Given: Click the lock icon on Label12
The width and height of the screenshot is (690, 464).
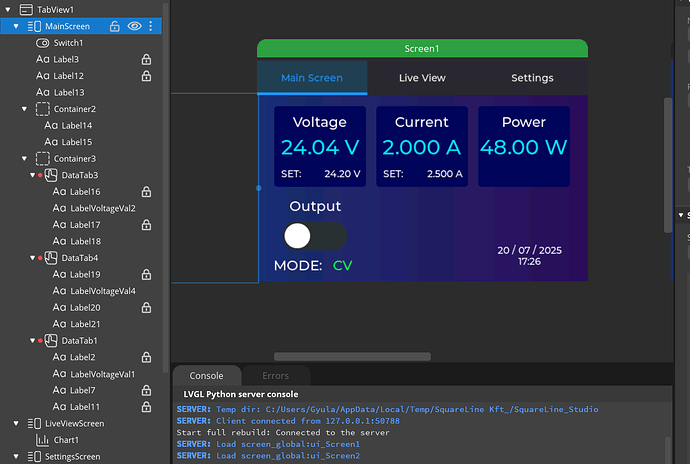Looking at the screenshot, I should pyautogui.click(x=147, y=76).
